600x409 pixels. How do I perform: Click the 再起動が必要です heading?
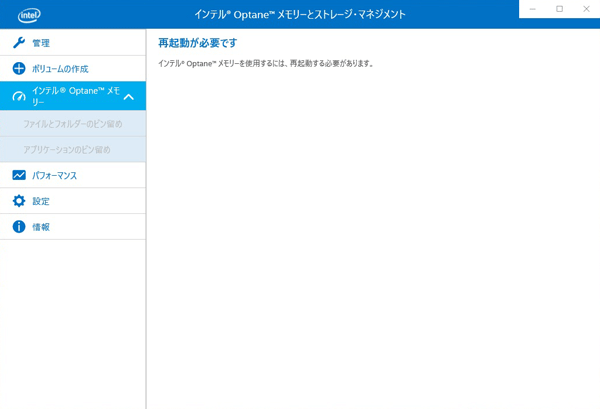pyautogui.click(x=198, y=43)
